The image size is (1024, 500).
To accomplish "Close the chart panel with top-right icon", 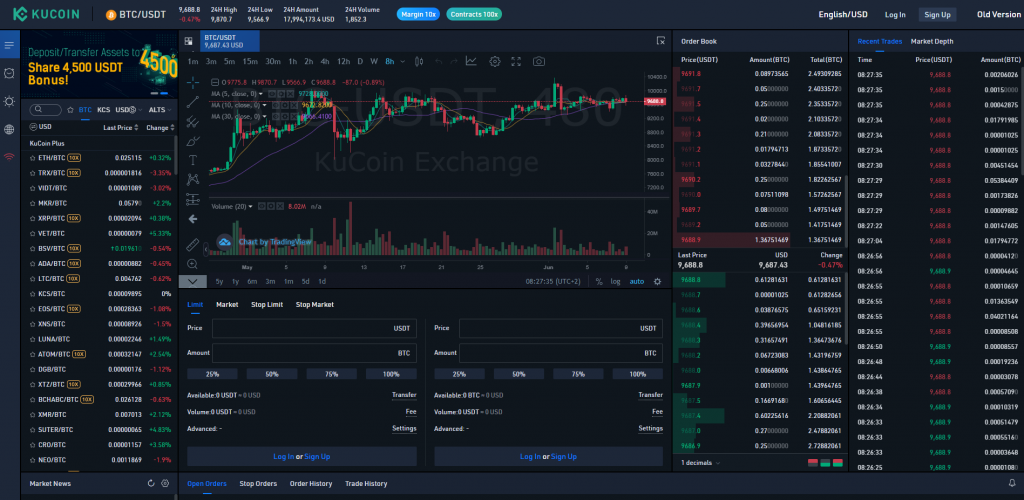I will pyautogui.click(x=660, y=40).
